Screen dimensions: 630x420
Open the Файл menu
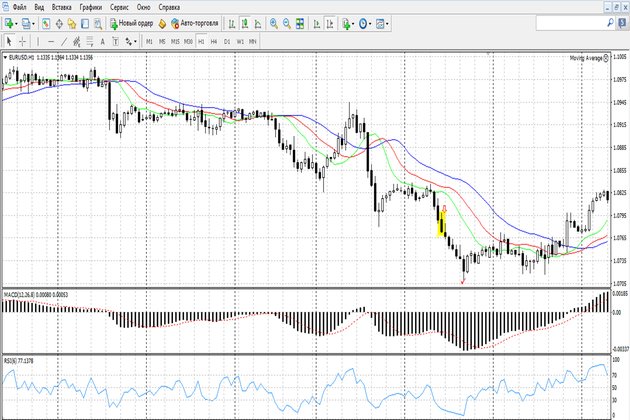(19, 7)
